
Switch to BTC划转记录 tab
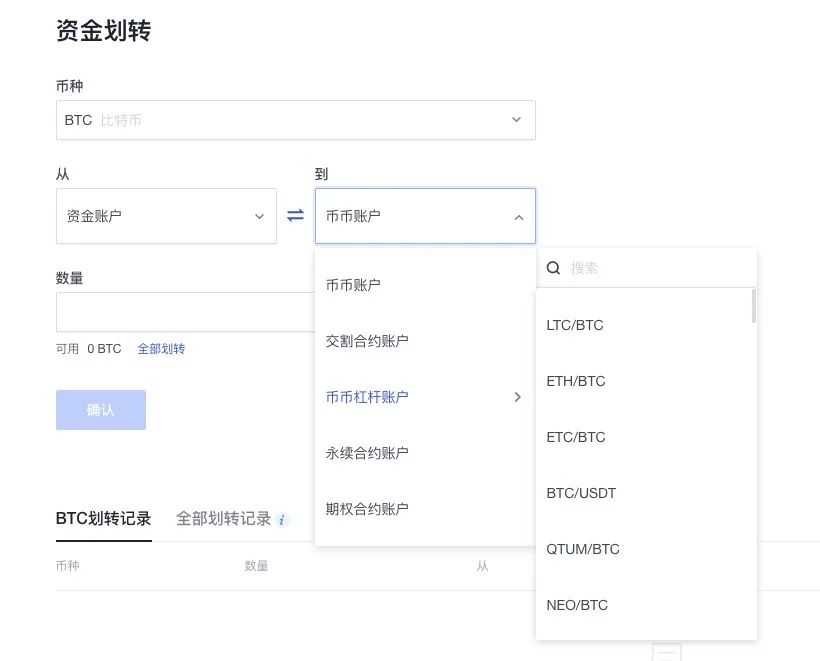(104, 519)
